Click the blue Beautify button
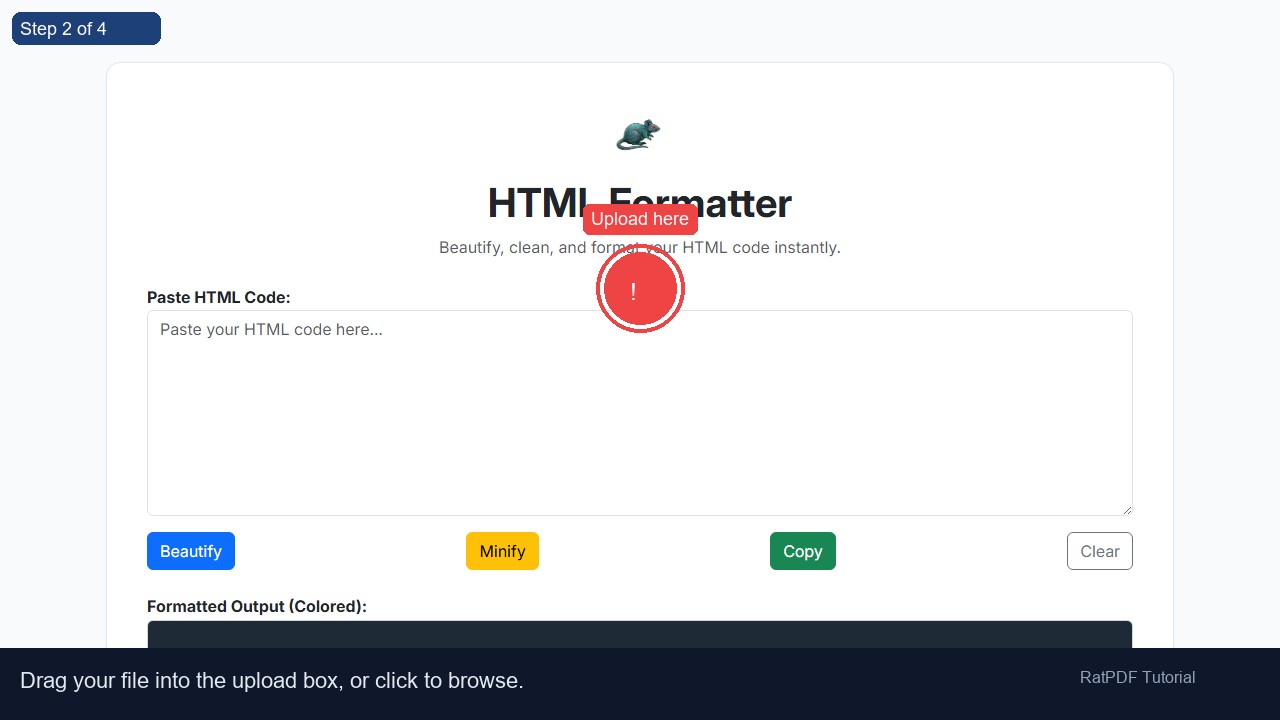1280x720 pixels. 191,551
